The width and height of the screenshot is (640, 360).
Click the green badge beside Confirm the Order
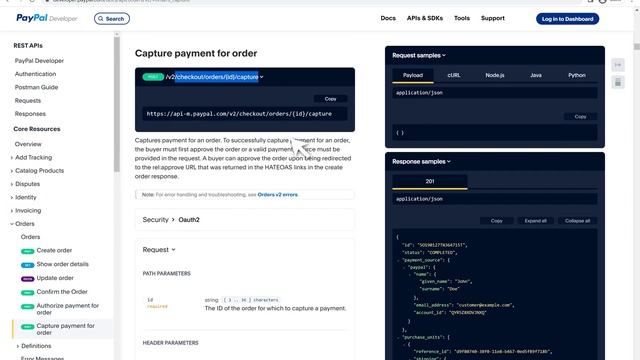pyautogui.click(x=27, y=293)
